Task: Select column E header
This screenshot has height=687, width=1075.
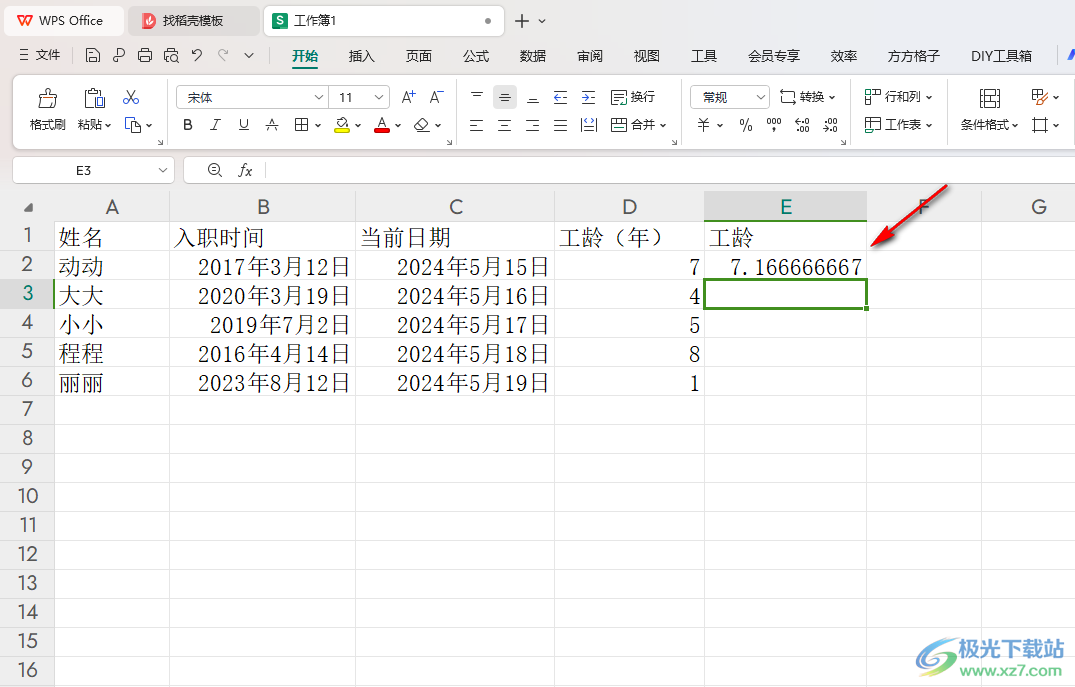Action: (x=786, y=206)
